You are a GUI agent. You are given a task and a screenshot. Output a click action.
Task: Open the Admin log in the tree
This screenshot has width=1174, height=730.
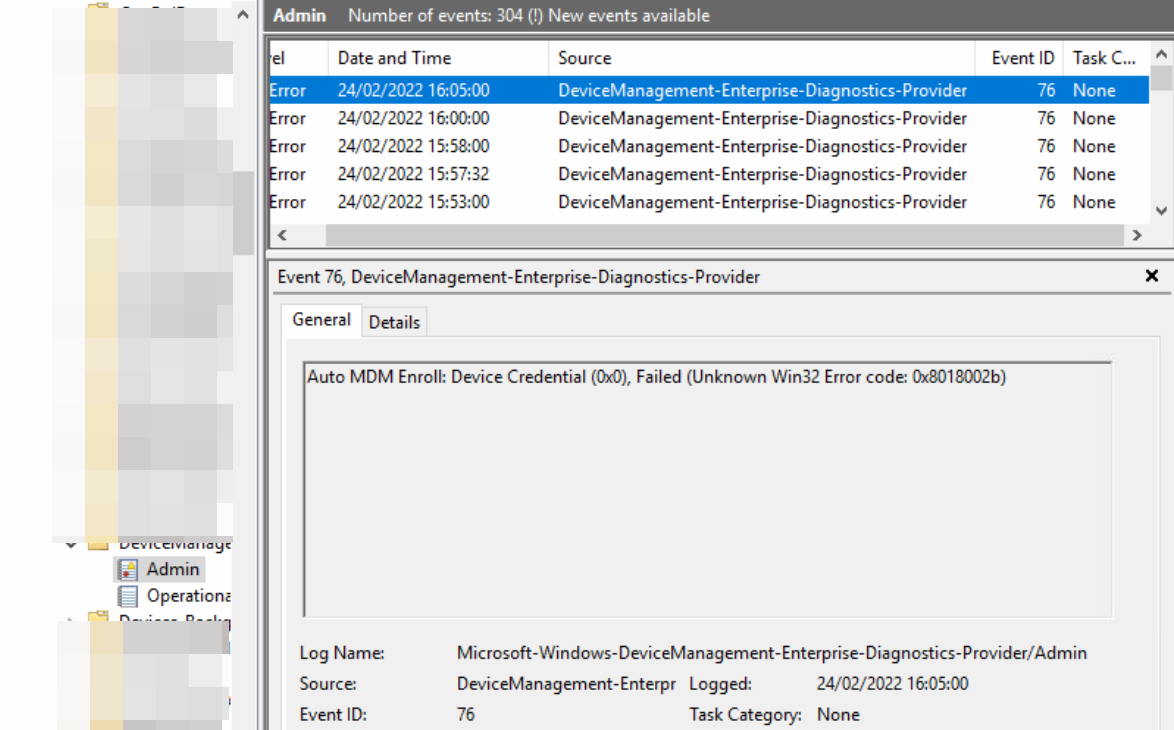click(172, 570)
